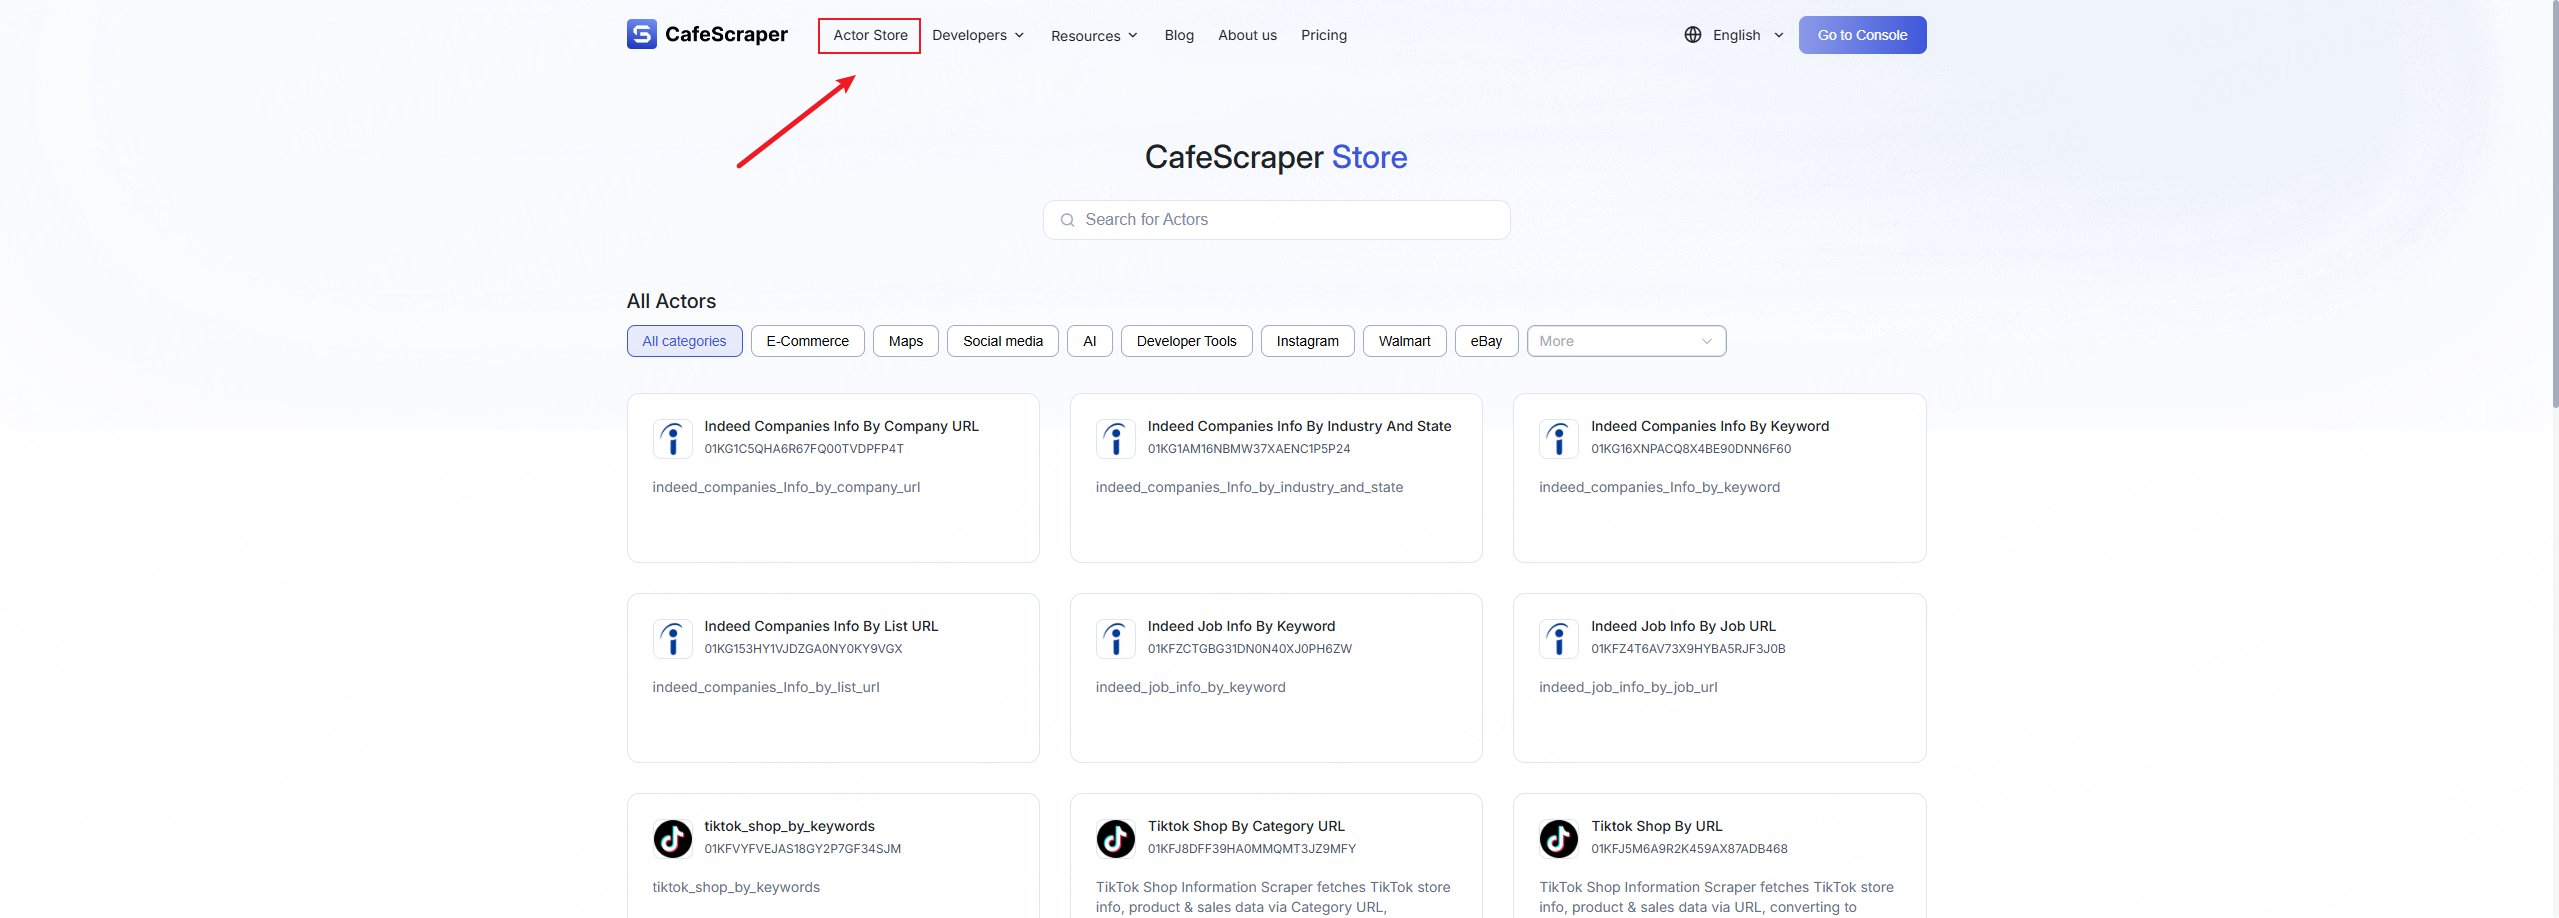Open Tiktok Shop By Category URL actor

tap(1246, 826)
